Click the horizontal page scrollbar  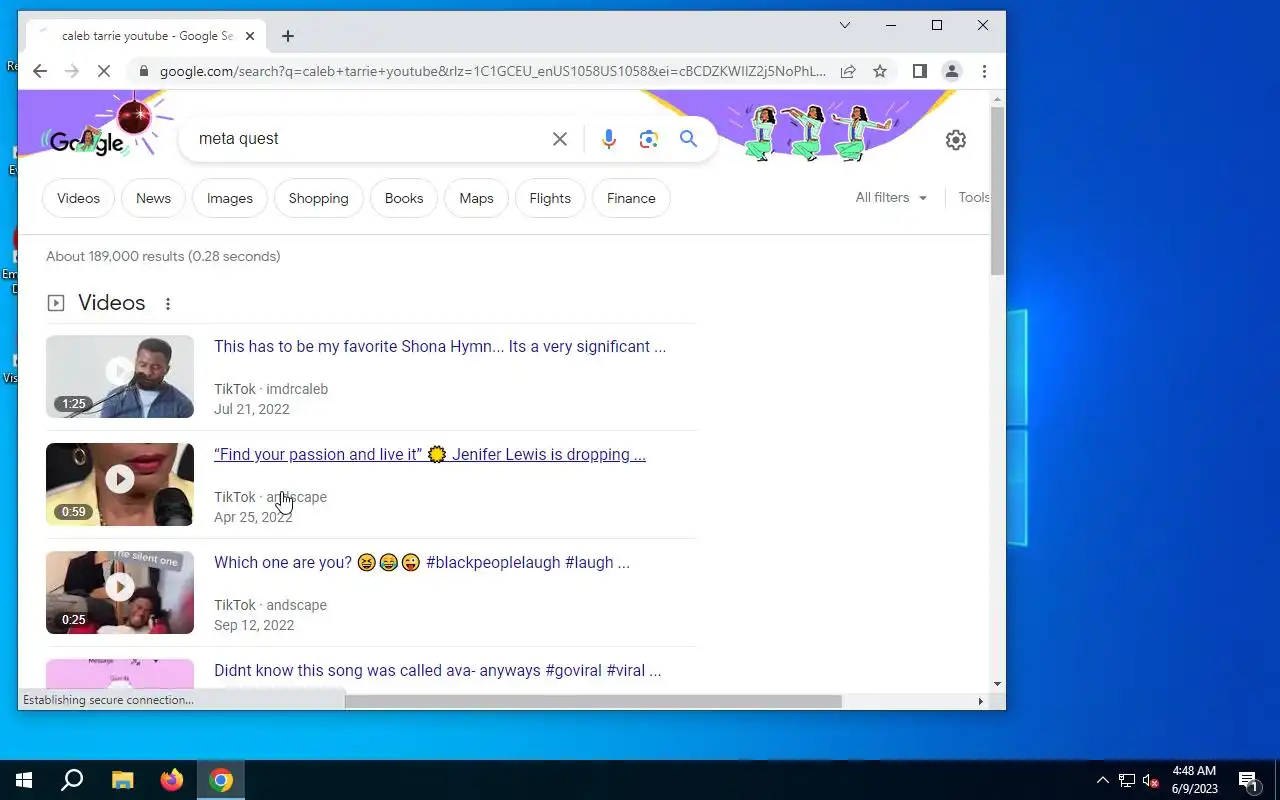point(593,701)
